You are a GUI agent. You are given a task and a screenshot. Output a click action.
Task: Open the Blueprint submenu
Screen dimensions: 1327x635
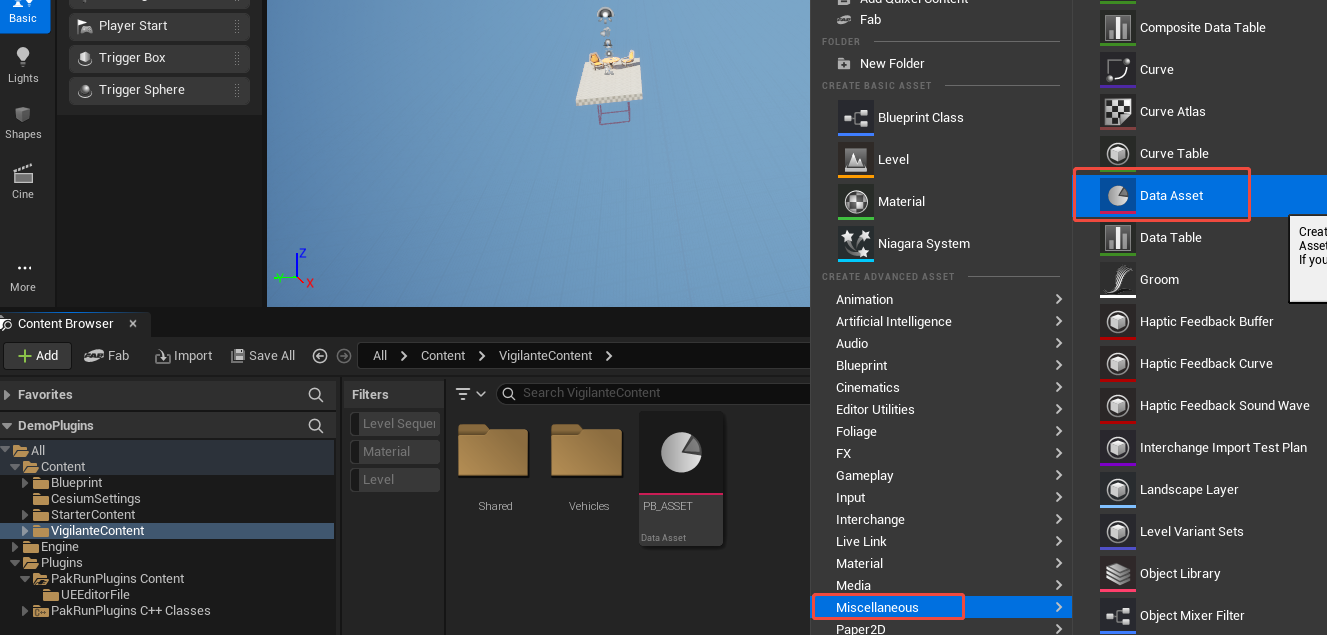pos(941,366)
